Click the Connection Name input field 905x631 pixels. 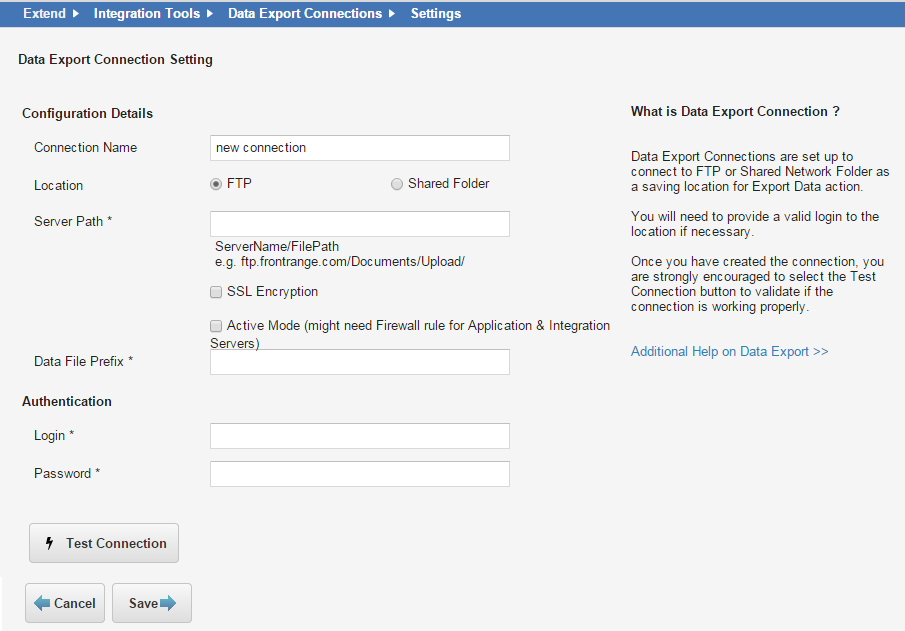click(359, 147)
